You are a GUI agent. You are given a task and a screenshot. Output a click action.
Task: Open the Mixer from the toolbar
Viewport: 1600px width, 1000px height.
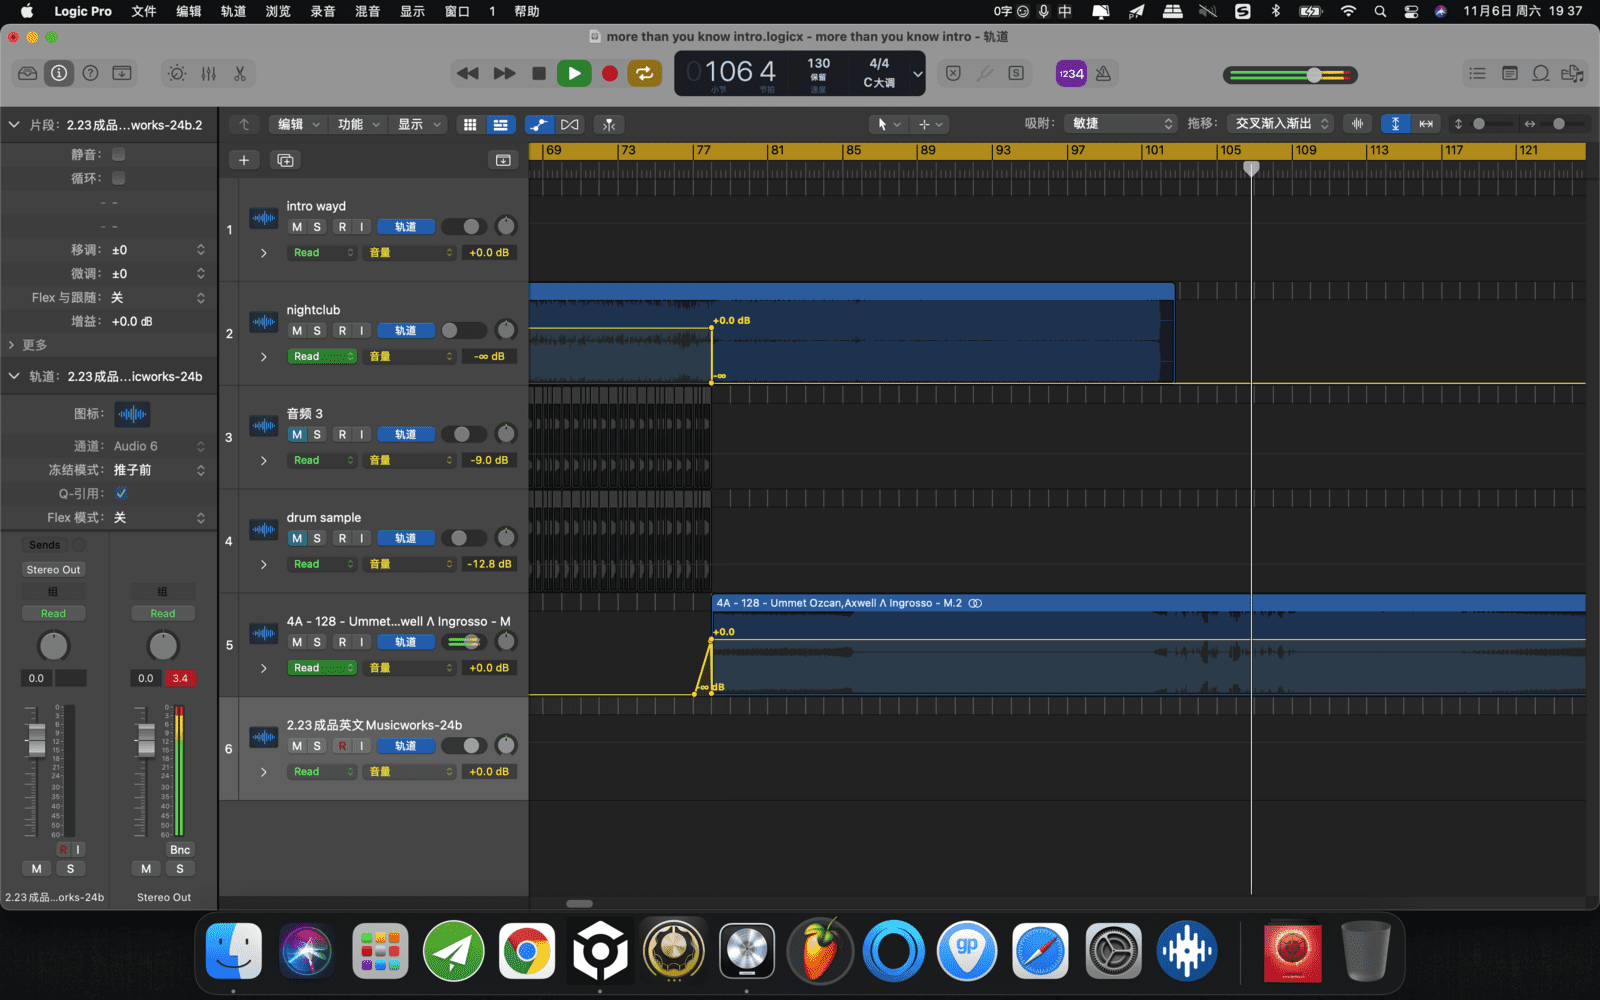coord(208,73)
